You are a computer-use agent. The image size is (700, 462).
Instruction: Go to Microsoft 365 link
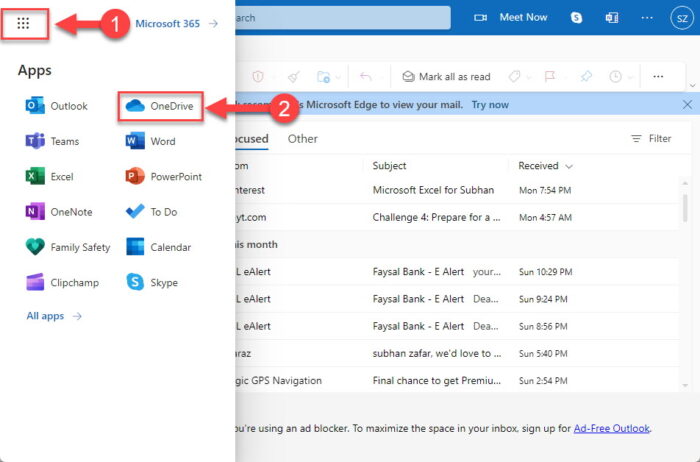[x=177, y=24]
